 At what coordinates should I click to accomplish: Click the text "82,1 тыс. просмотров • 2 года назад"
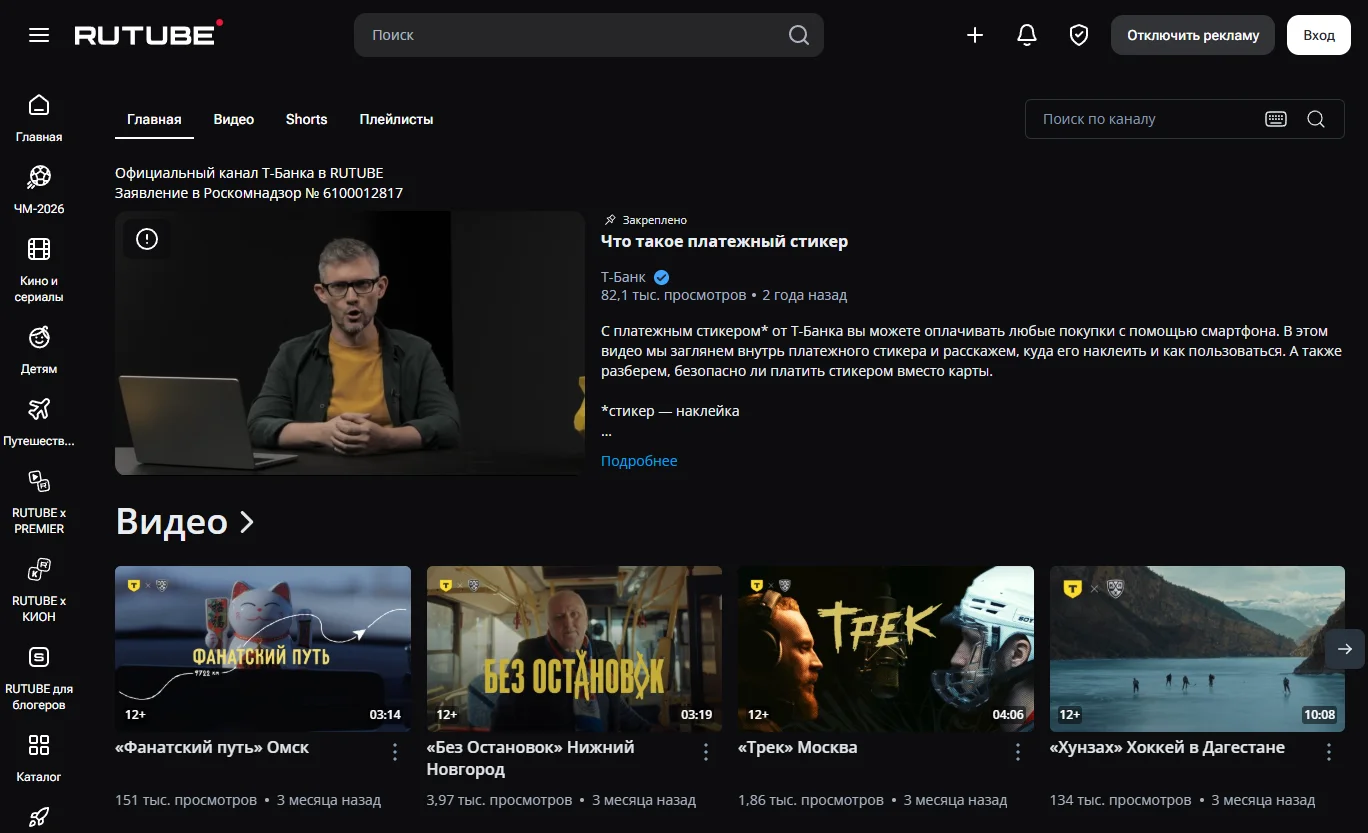[724, 296]
